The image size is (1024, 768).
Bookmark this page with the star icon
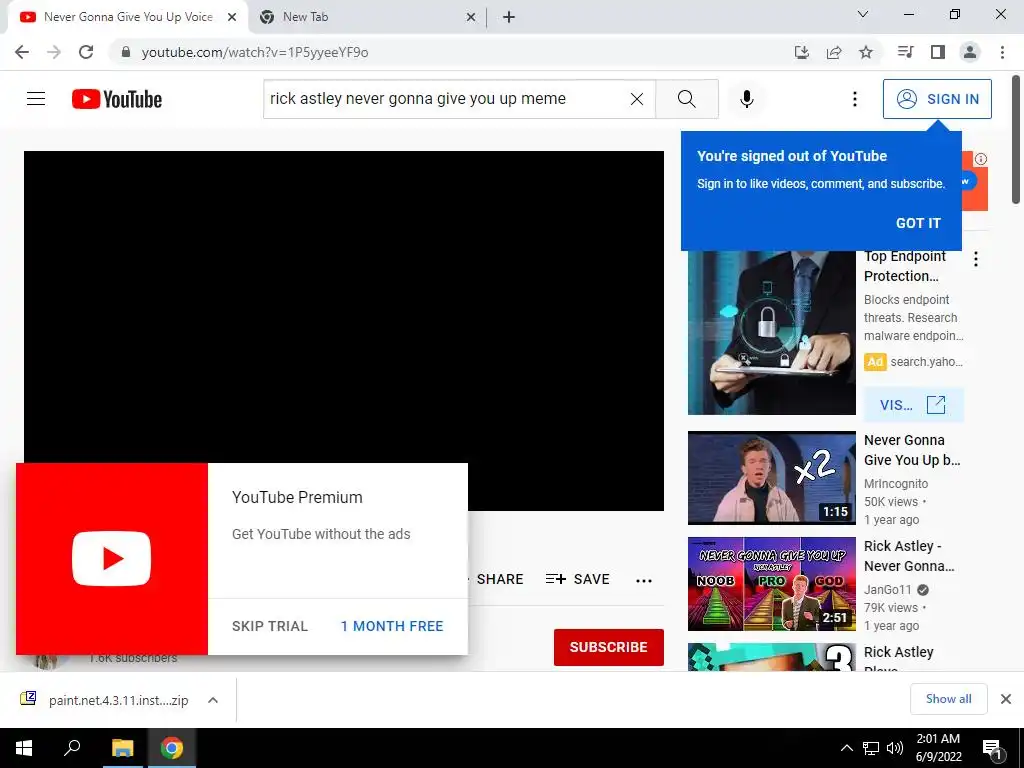pyautogui.click(x=866, y=52)
